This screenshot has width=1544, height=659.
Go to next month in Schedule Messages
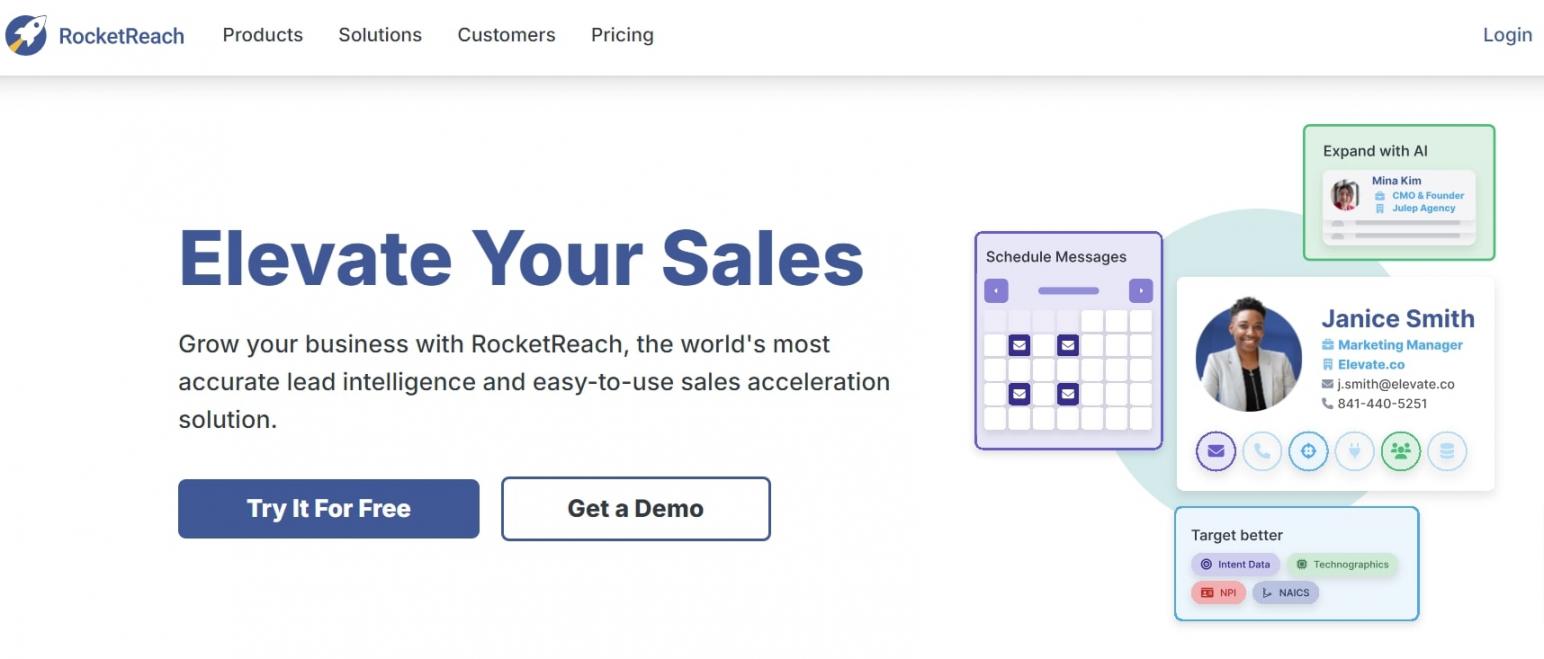point(1141,291)
